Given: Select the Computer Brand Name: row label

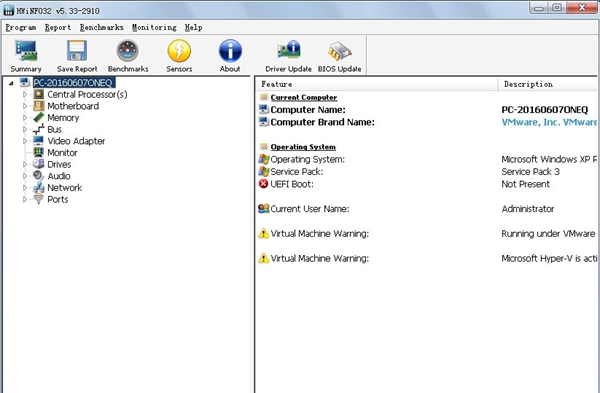Looking at the screenshot, I should [x=322, y=122].
